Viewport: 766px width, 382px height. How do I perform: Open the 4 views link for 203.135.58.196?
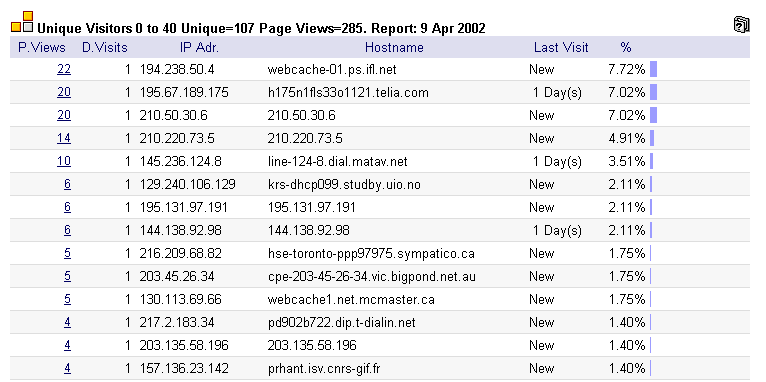[67, 345]
